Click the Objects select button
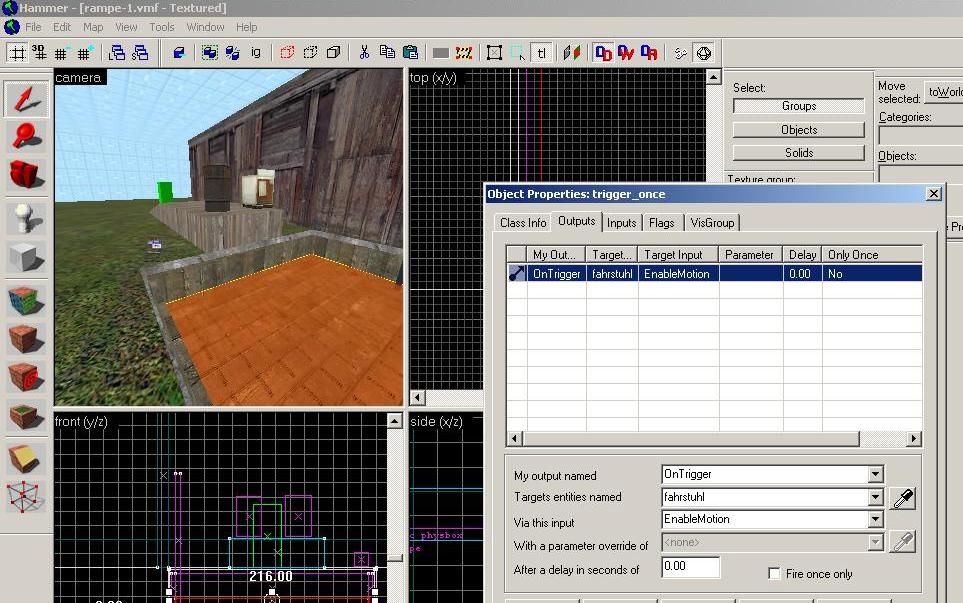The height and width of the screenshot is (603, 963). click(x=798, y=130)
